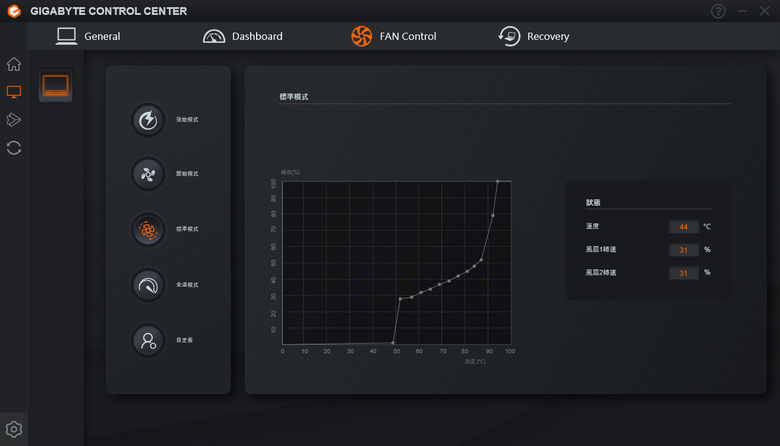
Task: Select the orange laptop device thumbnail
Action: (x=56, y=86)
